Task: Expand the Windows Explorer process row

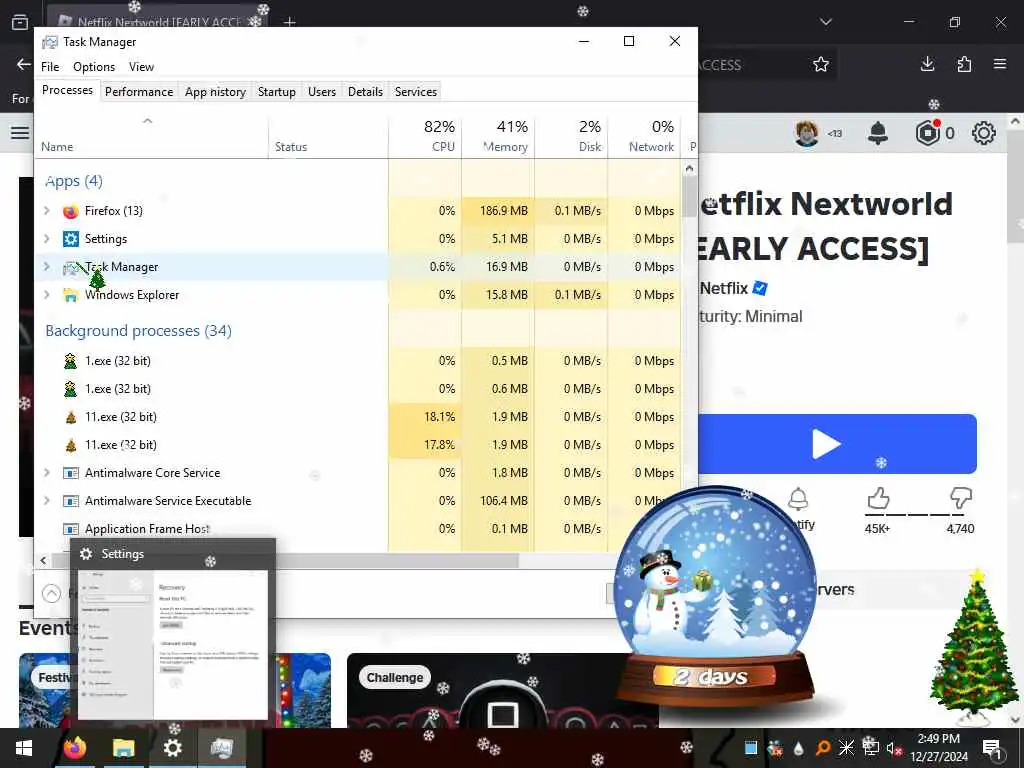Action: [x=46, y=295]
